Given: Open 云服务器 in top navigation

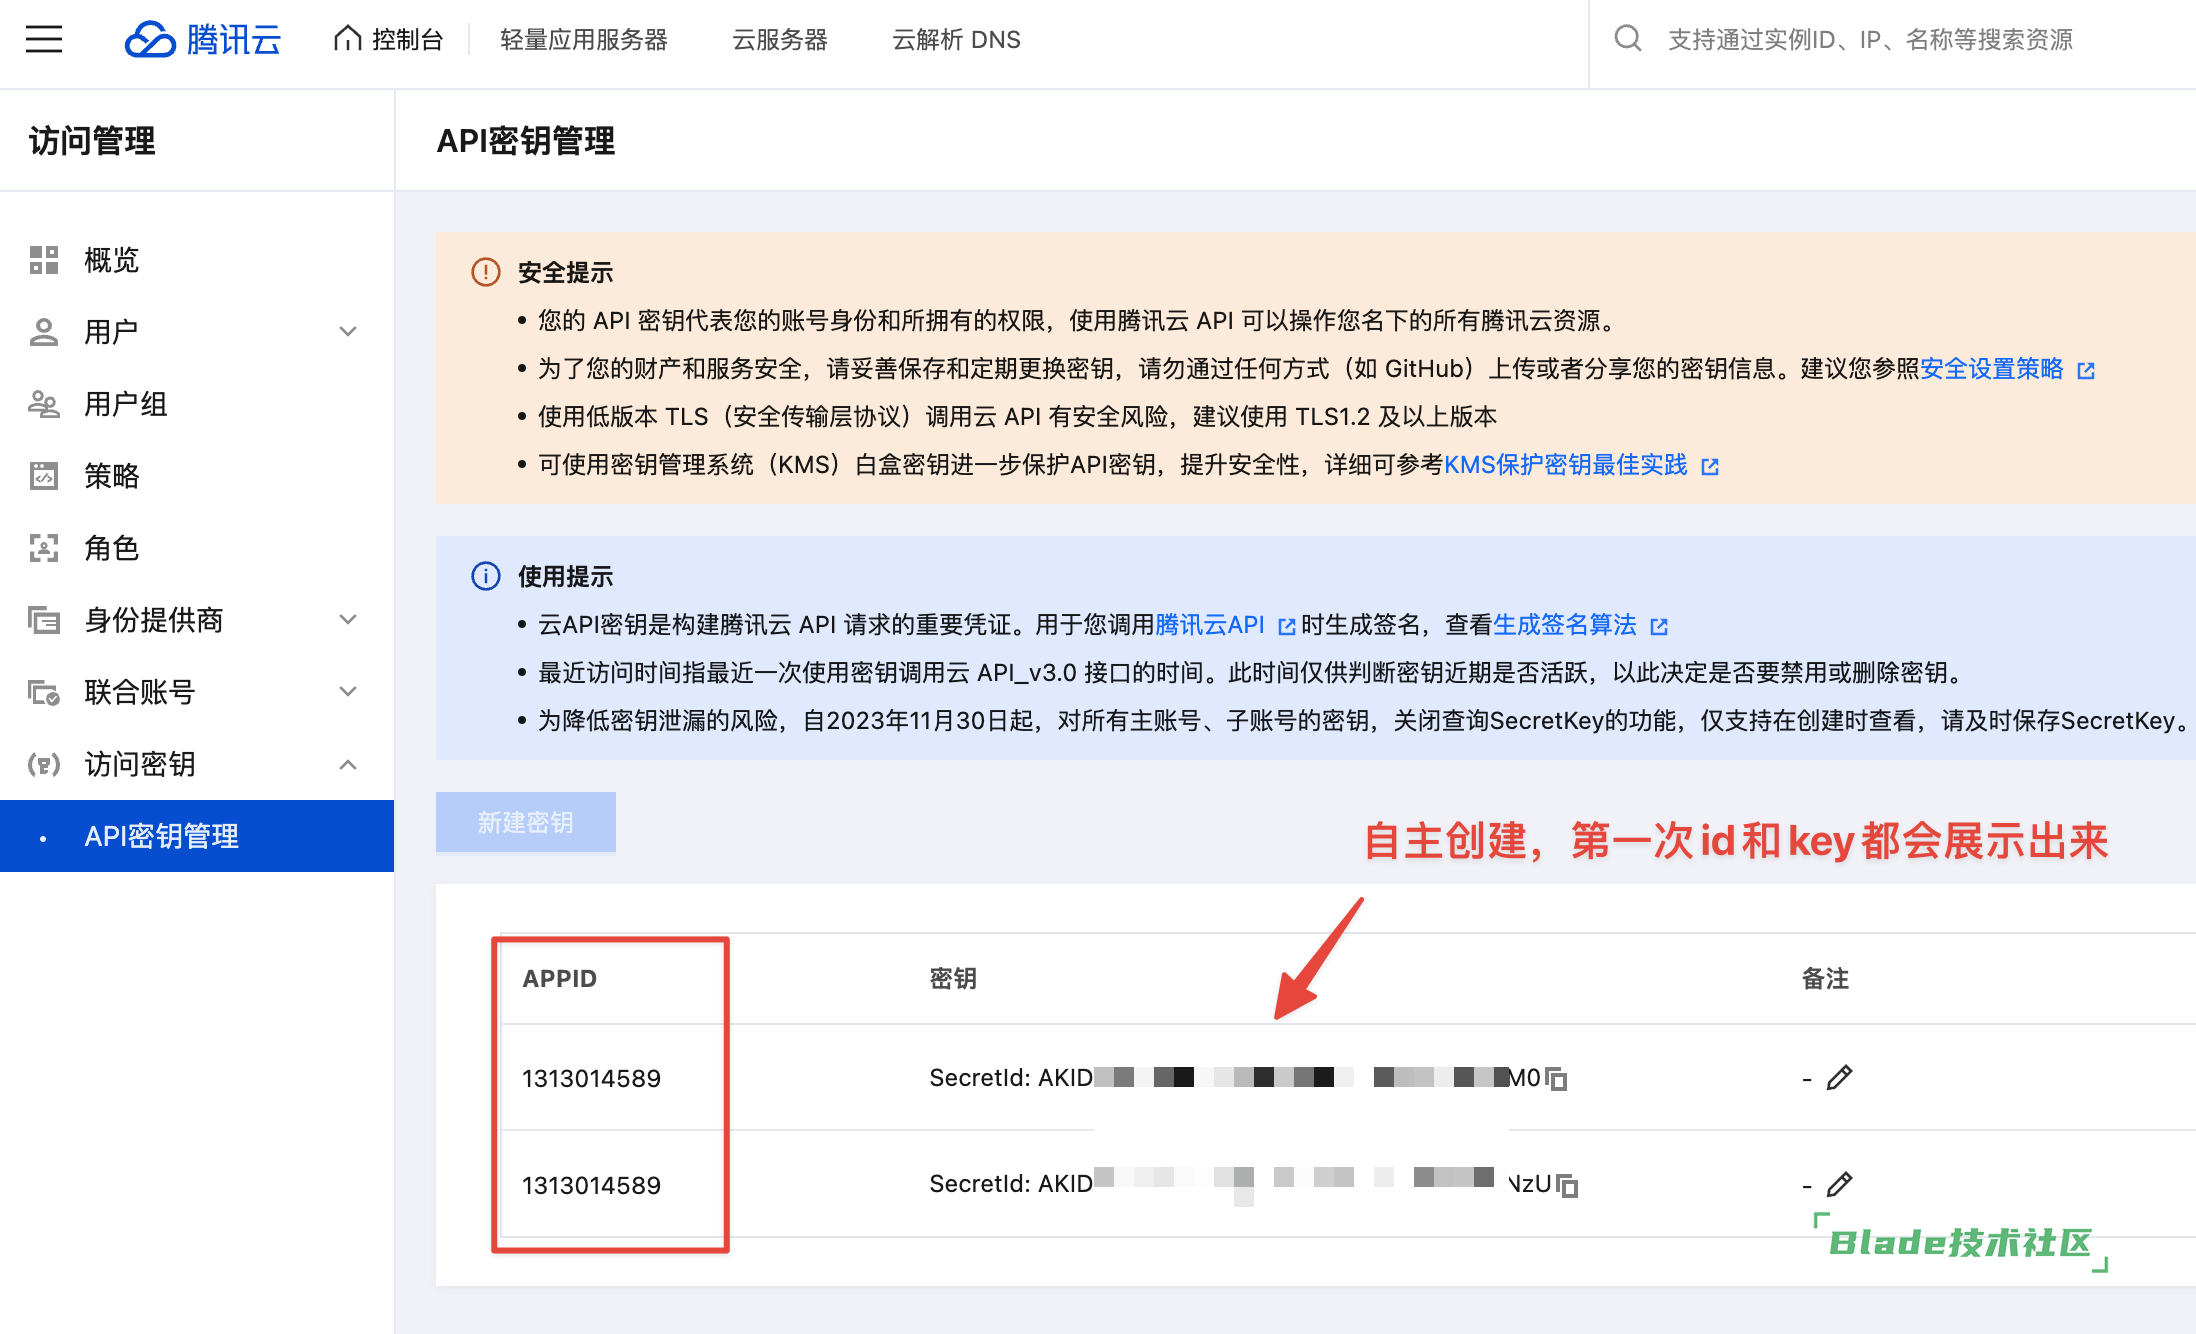Looking at the screenshot, I should 780,39.
